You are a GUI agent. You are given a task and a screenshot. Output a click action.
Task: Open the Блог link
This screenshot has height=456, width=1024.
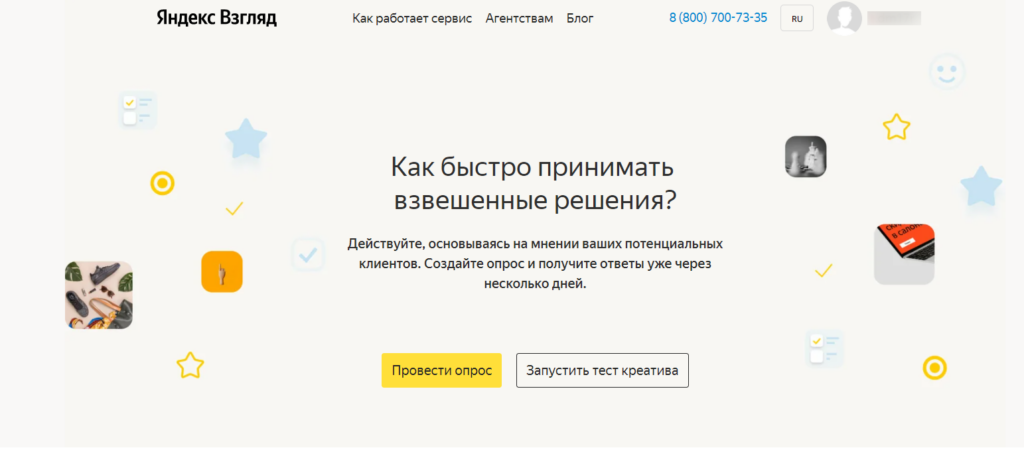click(x=580, y=18)
